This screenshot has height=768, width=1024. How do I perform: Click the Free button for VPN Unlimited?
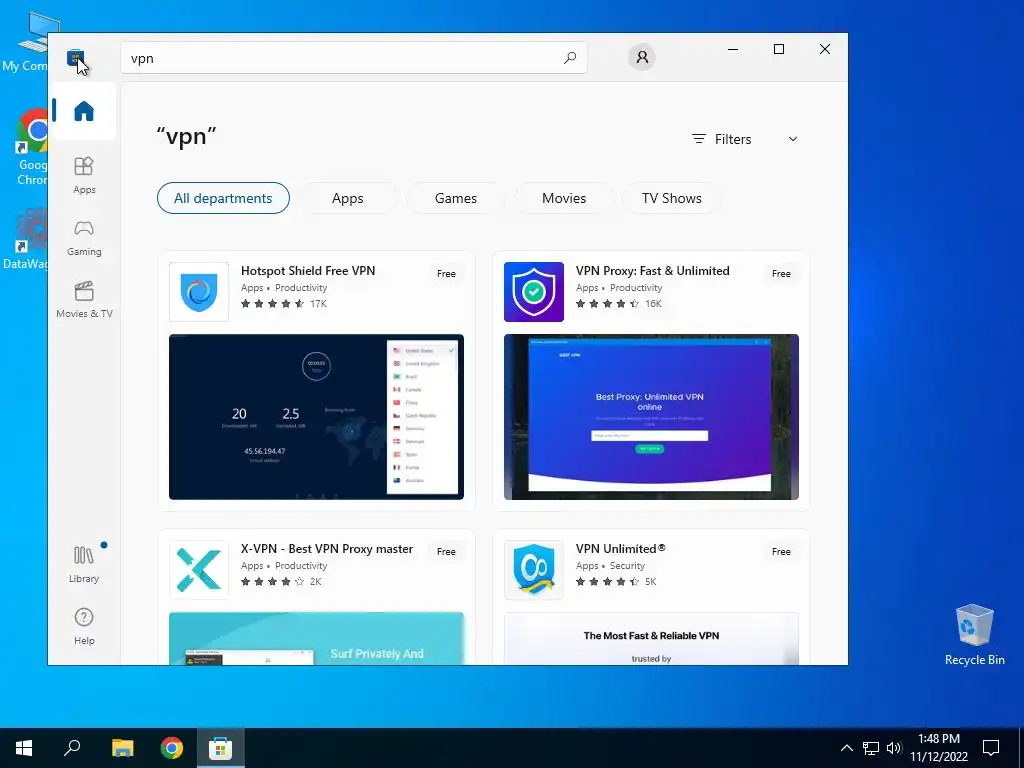click(781, 552)
